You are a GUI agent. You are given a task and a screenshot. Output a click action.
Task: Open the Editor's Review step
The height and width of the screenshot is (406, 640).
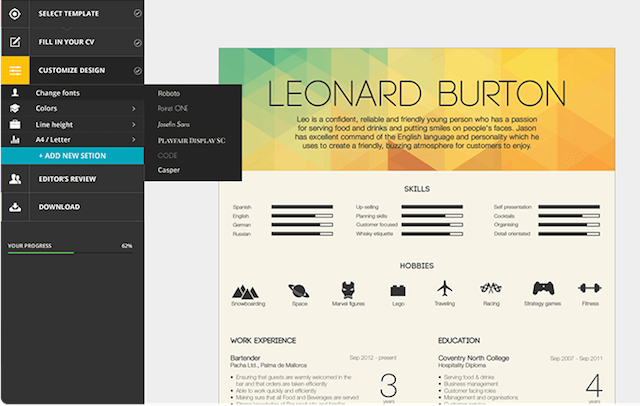point(67,179)
